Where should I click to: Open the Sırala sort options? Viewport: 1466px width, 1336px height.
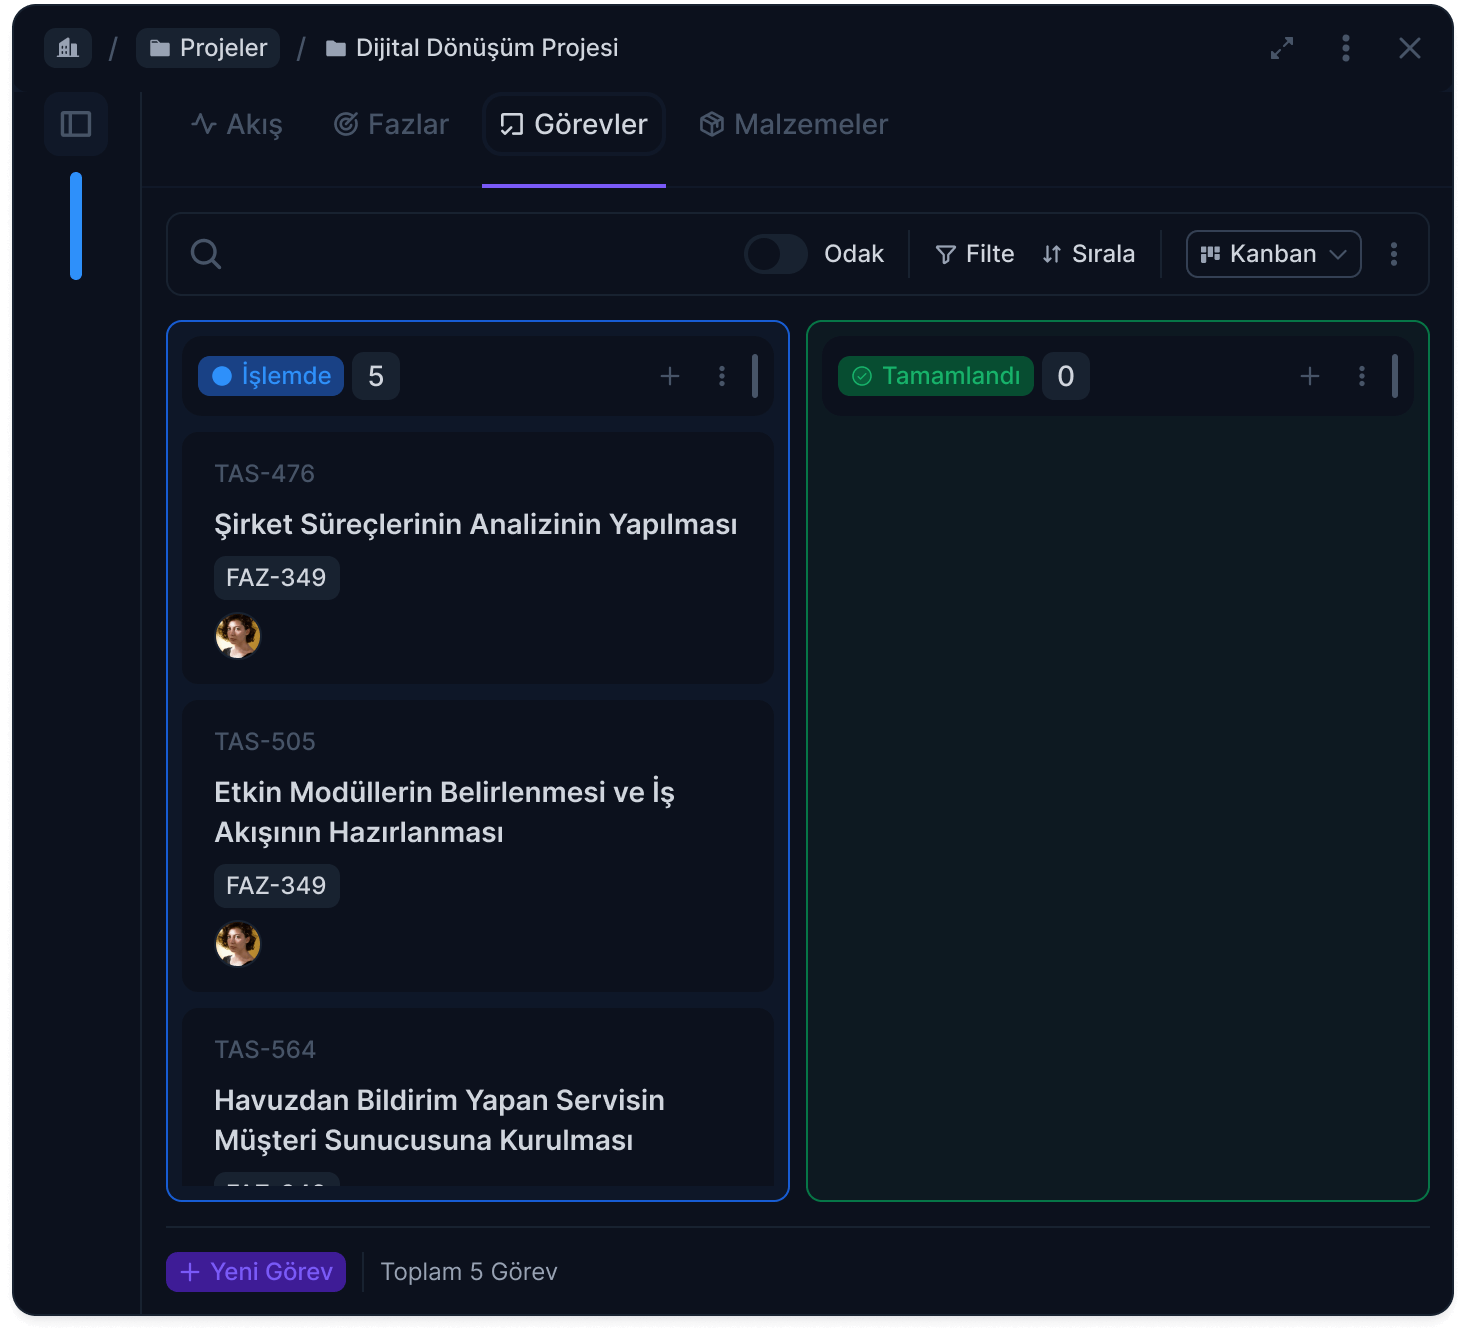pos(1089,254)
